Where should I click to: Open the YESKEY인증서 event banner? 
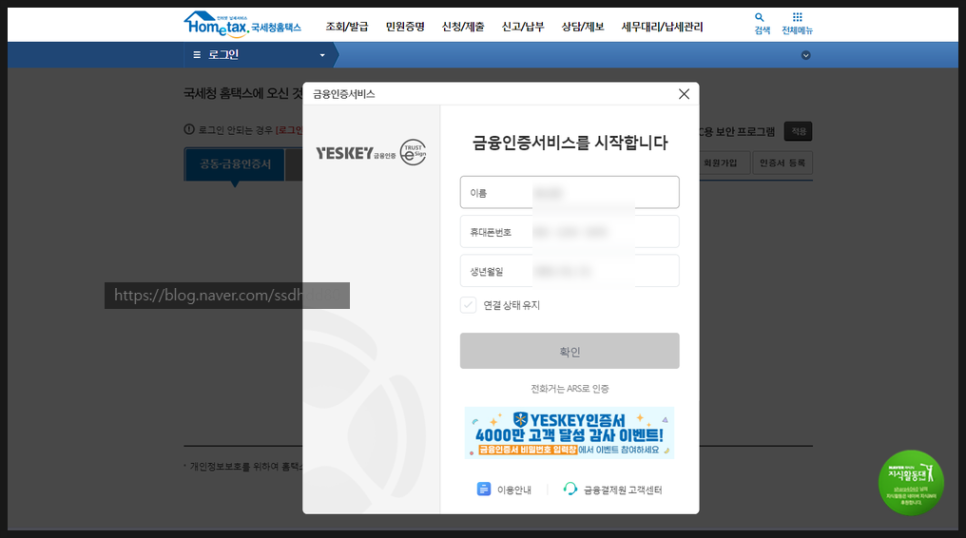coord(569,433)
